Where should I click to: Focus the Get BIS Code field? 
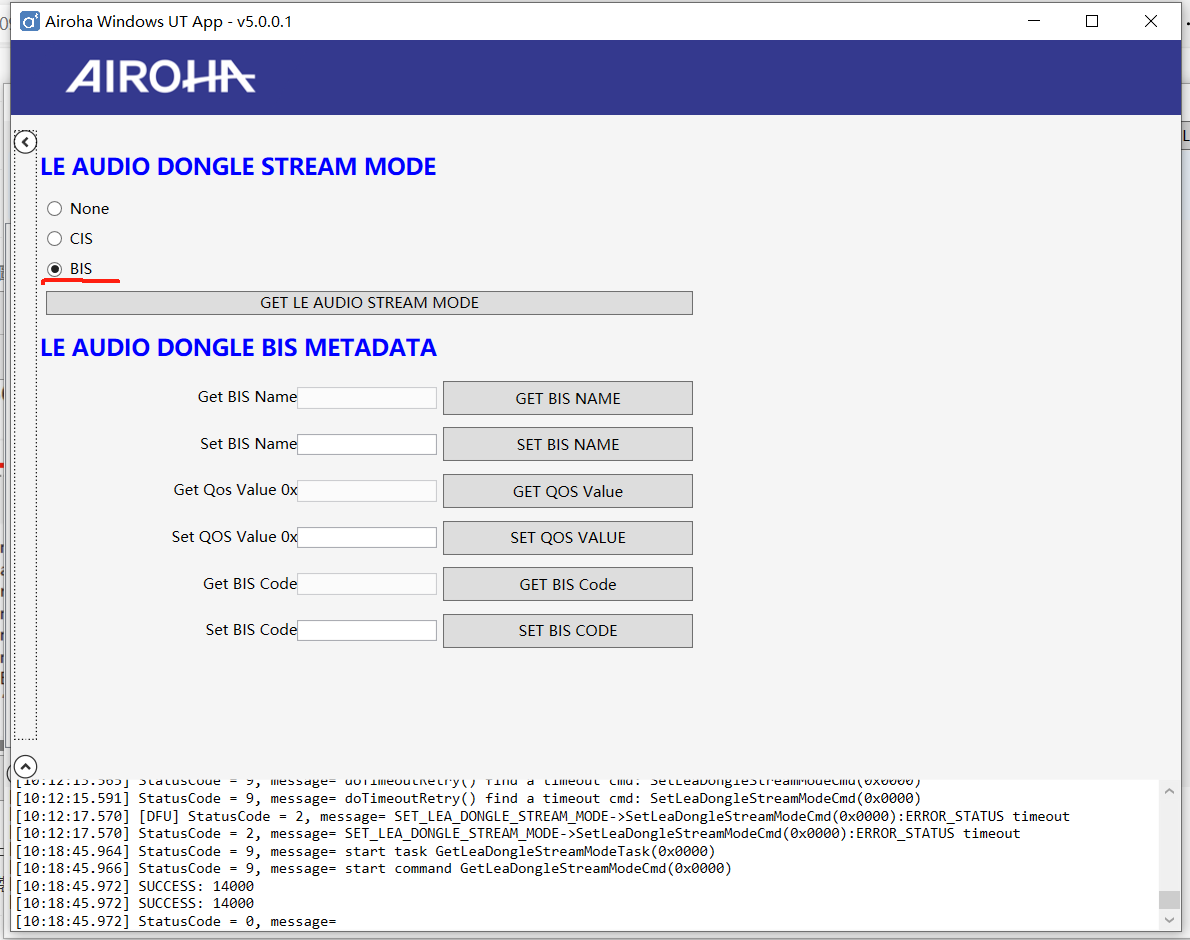[x=367, y=584]
